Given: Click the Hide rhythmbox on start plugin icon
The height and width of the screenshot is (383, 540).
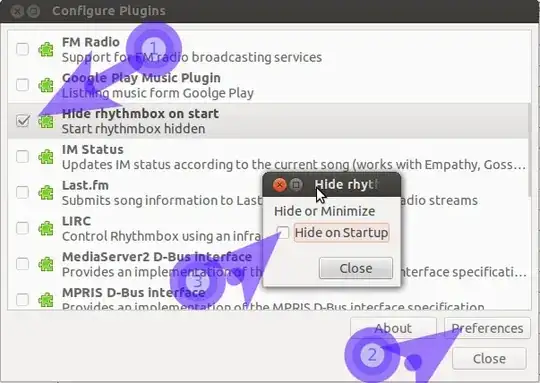Looking at the screenshot, I should point(46,121).
